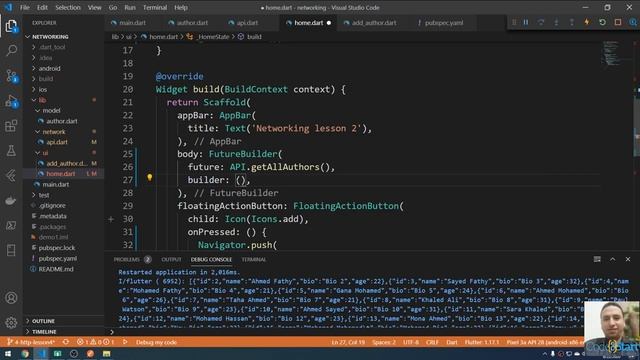Viewport: 640px width, 360px height.
Task: Open the Extensions view
Action: coord(11,126)
